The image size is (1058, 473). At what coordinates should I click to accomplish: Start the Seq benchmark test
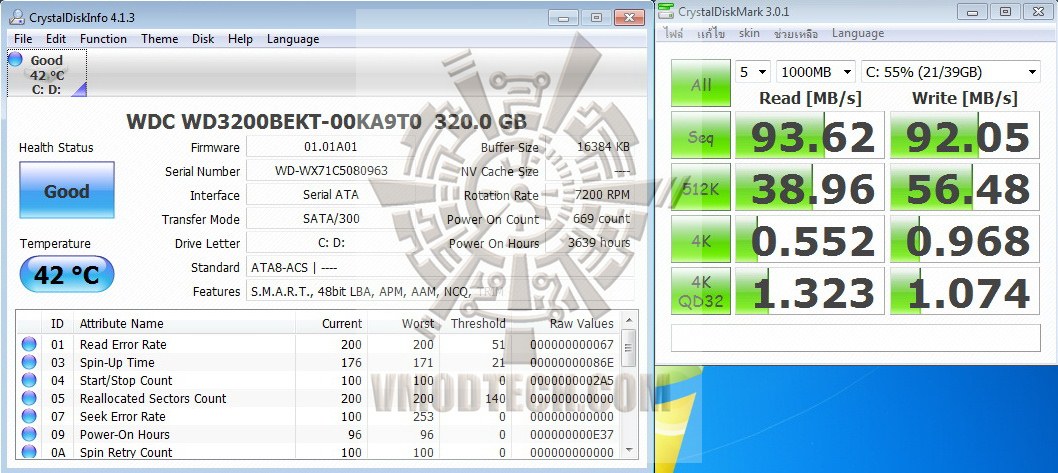pos(701,136)
